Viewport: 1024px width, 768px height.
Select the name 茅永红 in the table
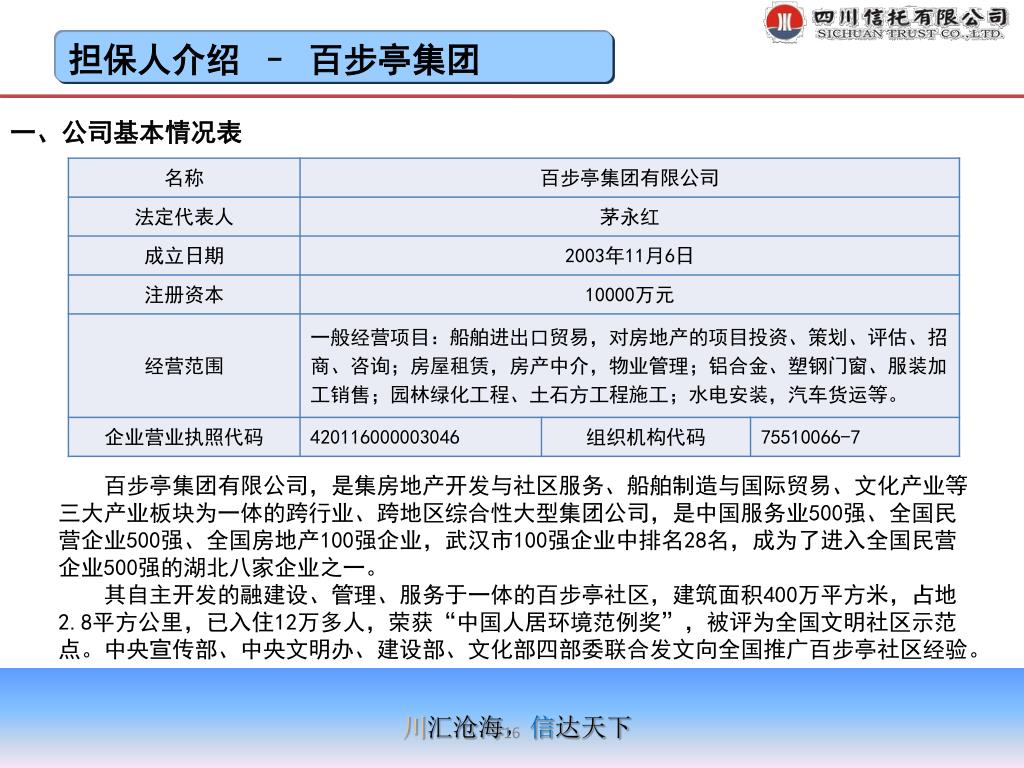pyautogui.click(x=630, y=217)
